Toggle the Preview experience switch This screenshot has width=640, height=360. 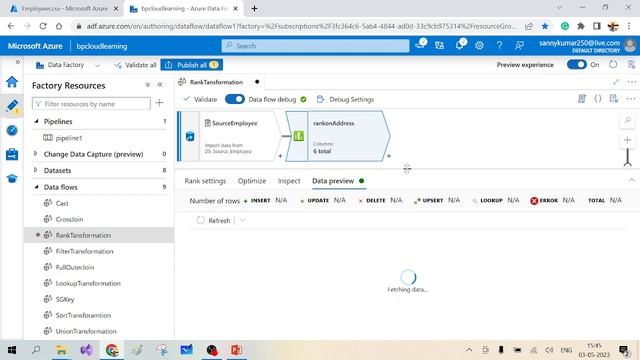pyautogui.click(x=577, y=64)
